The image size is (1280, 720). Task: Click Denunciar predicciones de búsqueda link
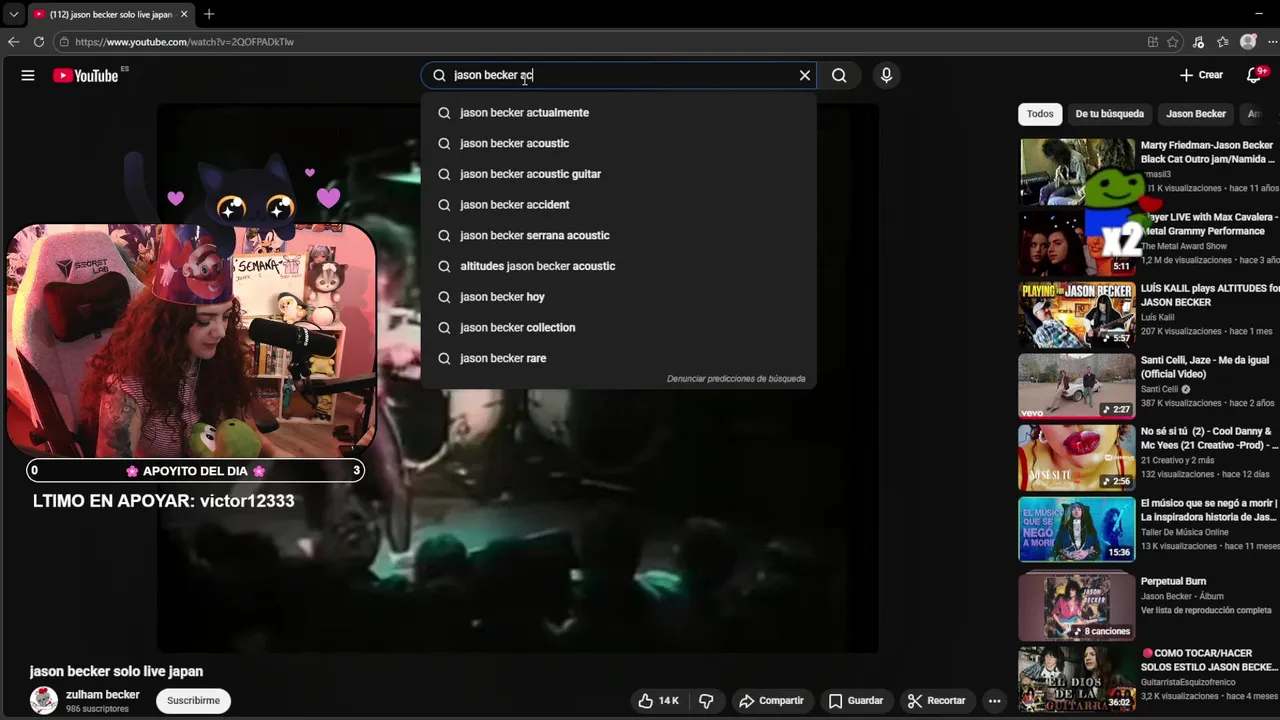click(736, 379)
